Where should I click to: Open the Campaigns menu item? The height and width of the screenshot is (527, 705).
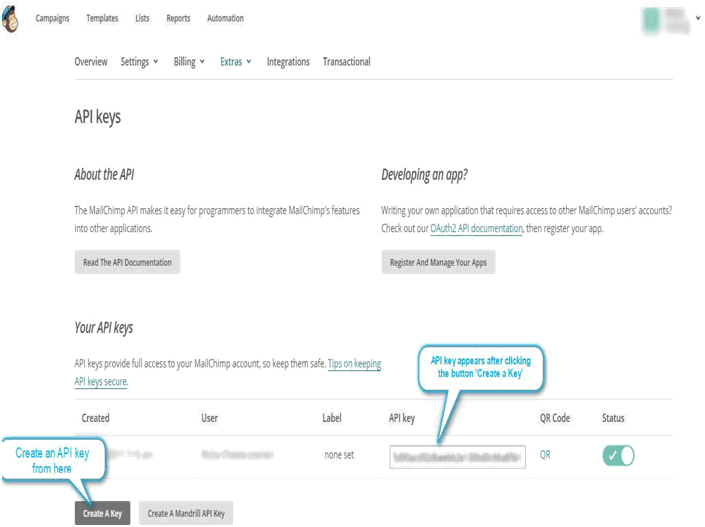tap(53, 18)
